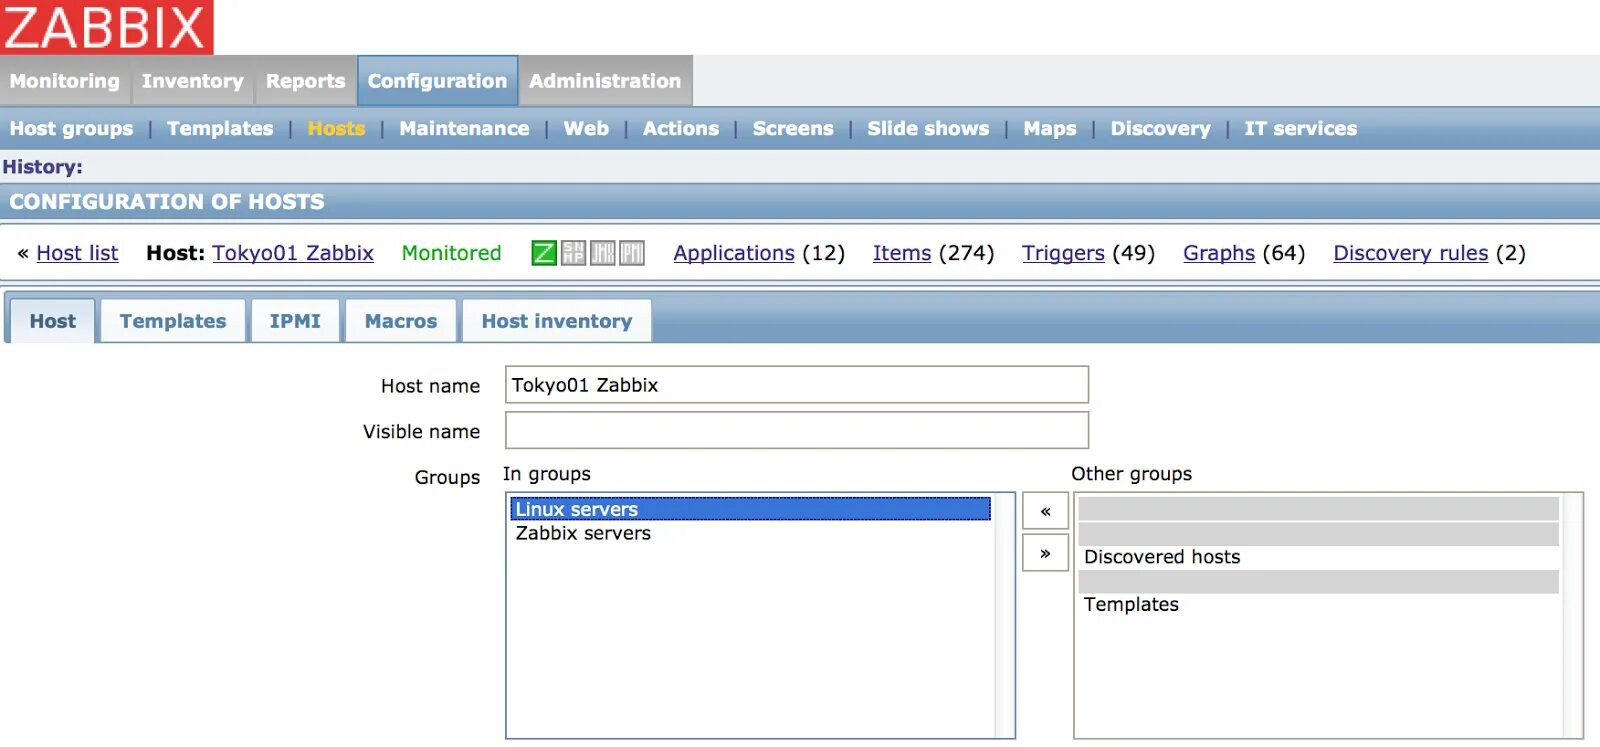Open Applications (12) link

click(x=734, y=253)
